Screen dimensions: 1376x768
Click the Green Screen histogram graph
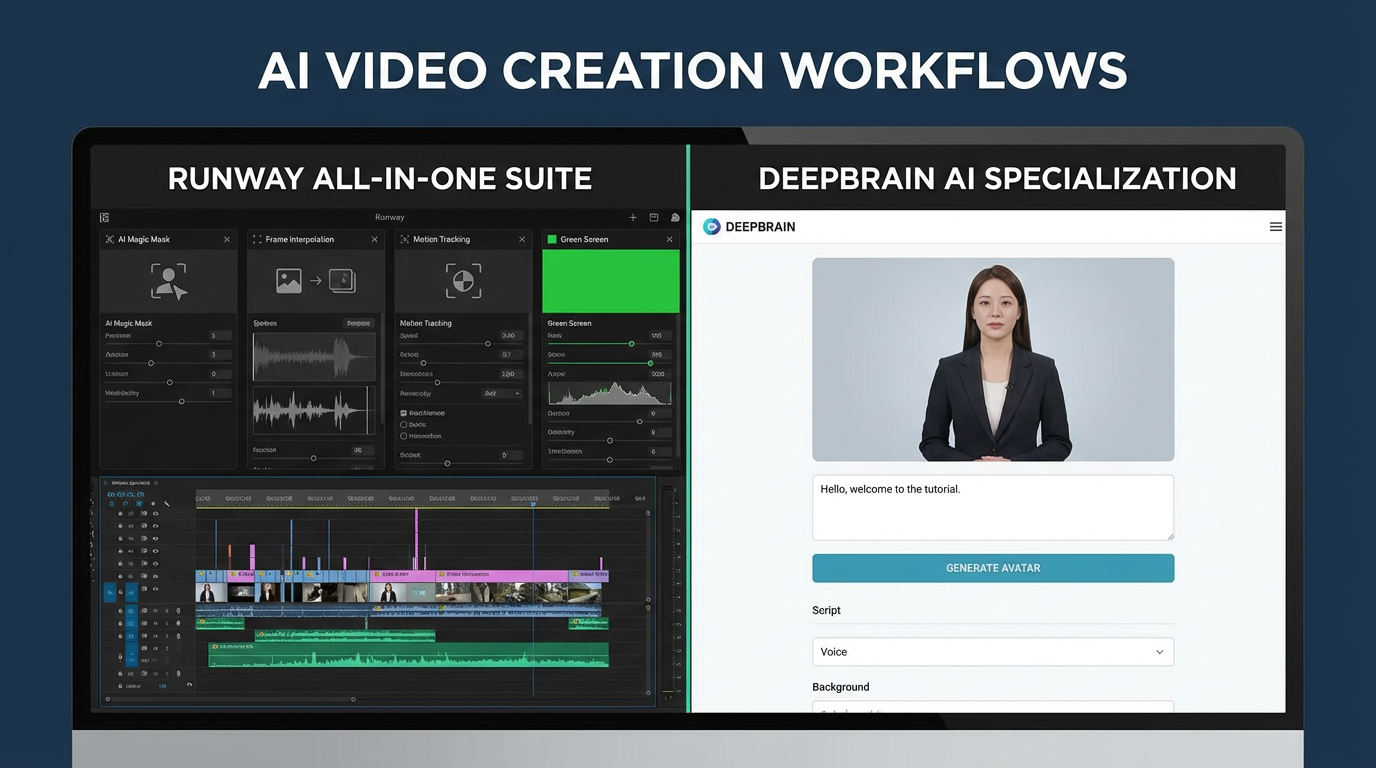[609, 392]
